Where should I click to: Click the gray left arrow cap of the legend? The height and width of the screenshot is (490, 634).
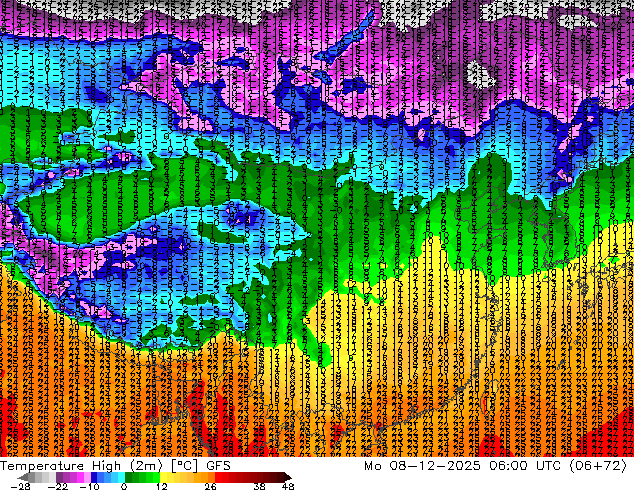pyautogui.click(x=23, y=477)
